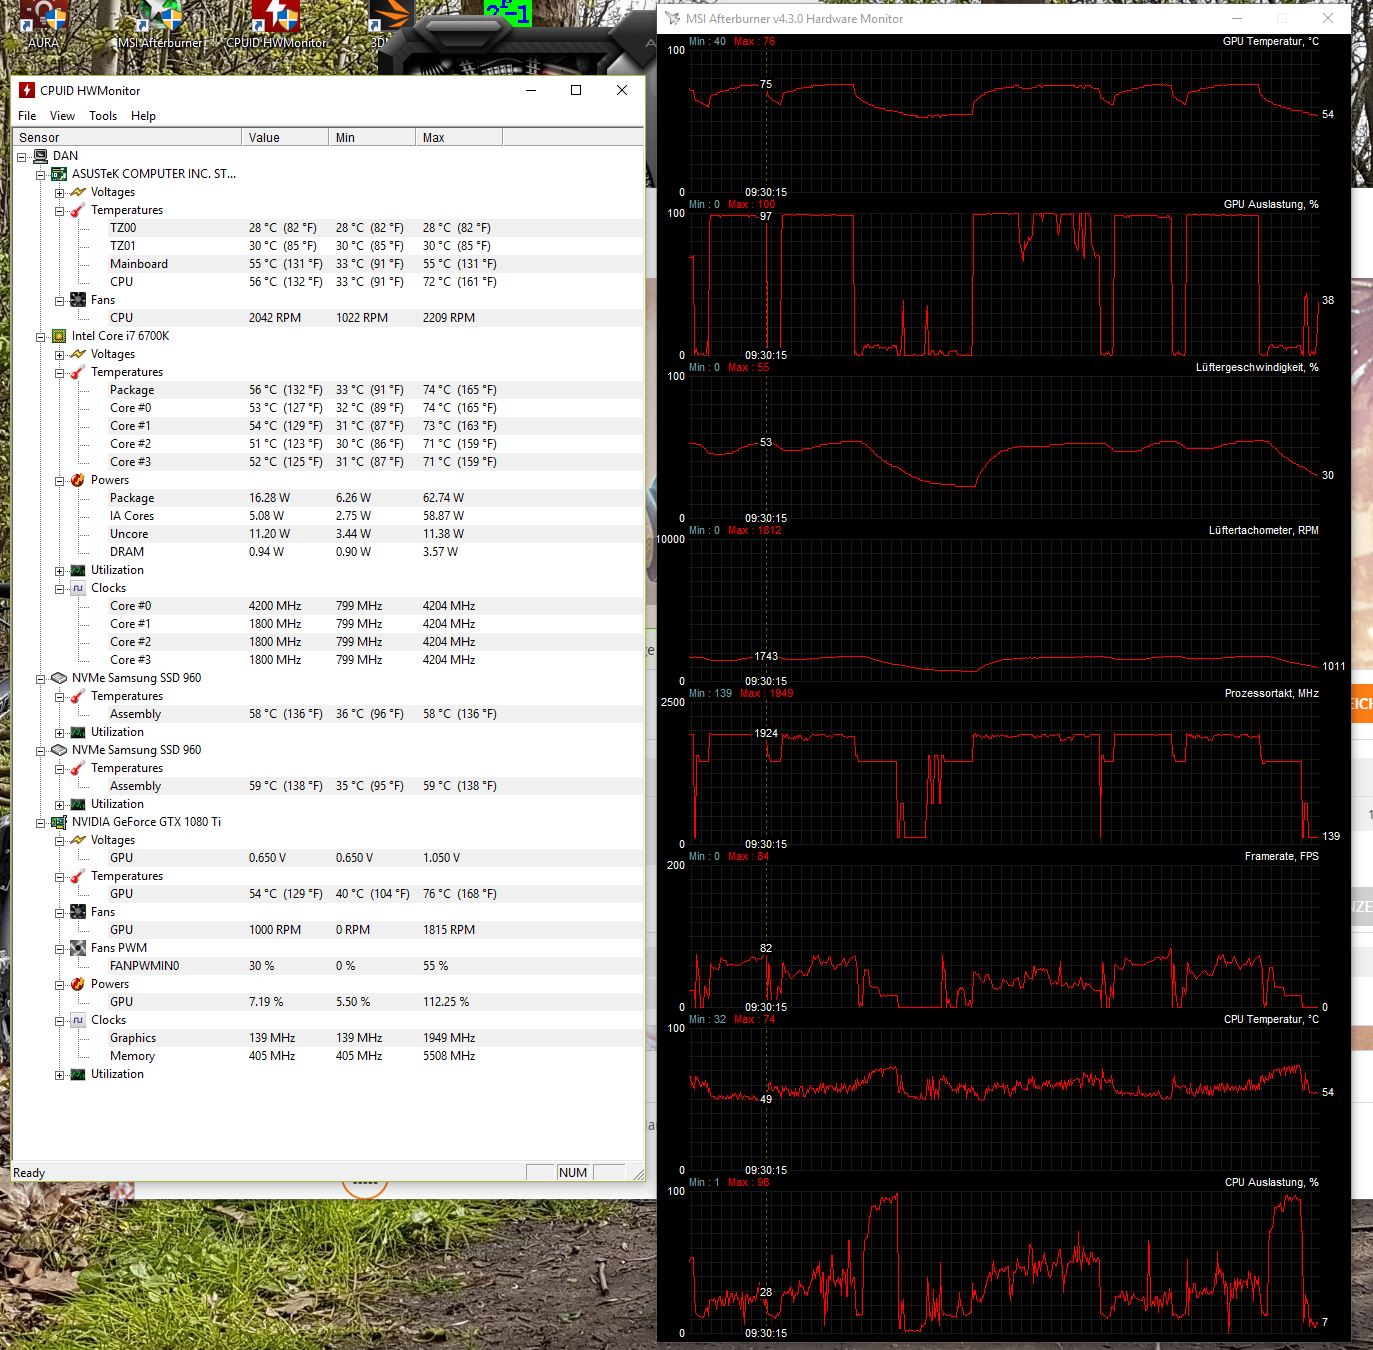1373x1350 pixels.
Task: Click the 1949 MHz Graphics max value
Action: 449,1038
